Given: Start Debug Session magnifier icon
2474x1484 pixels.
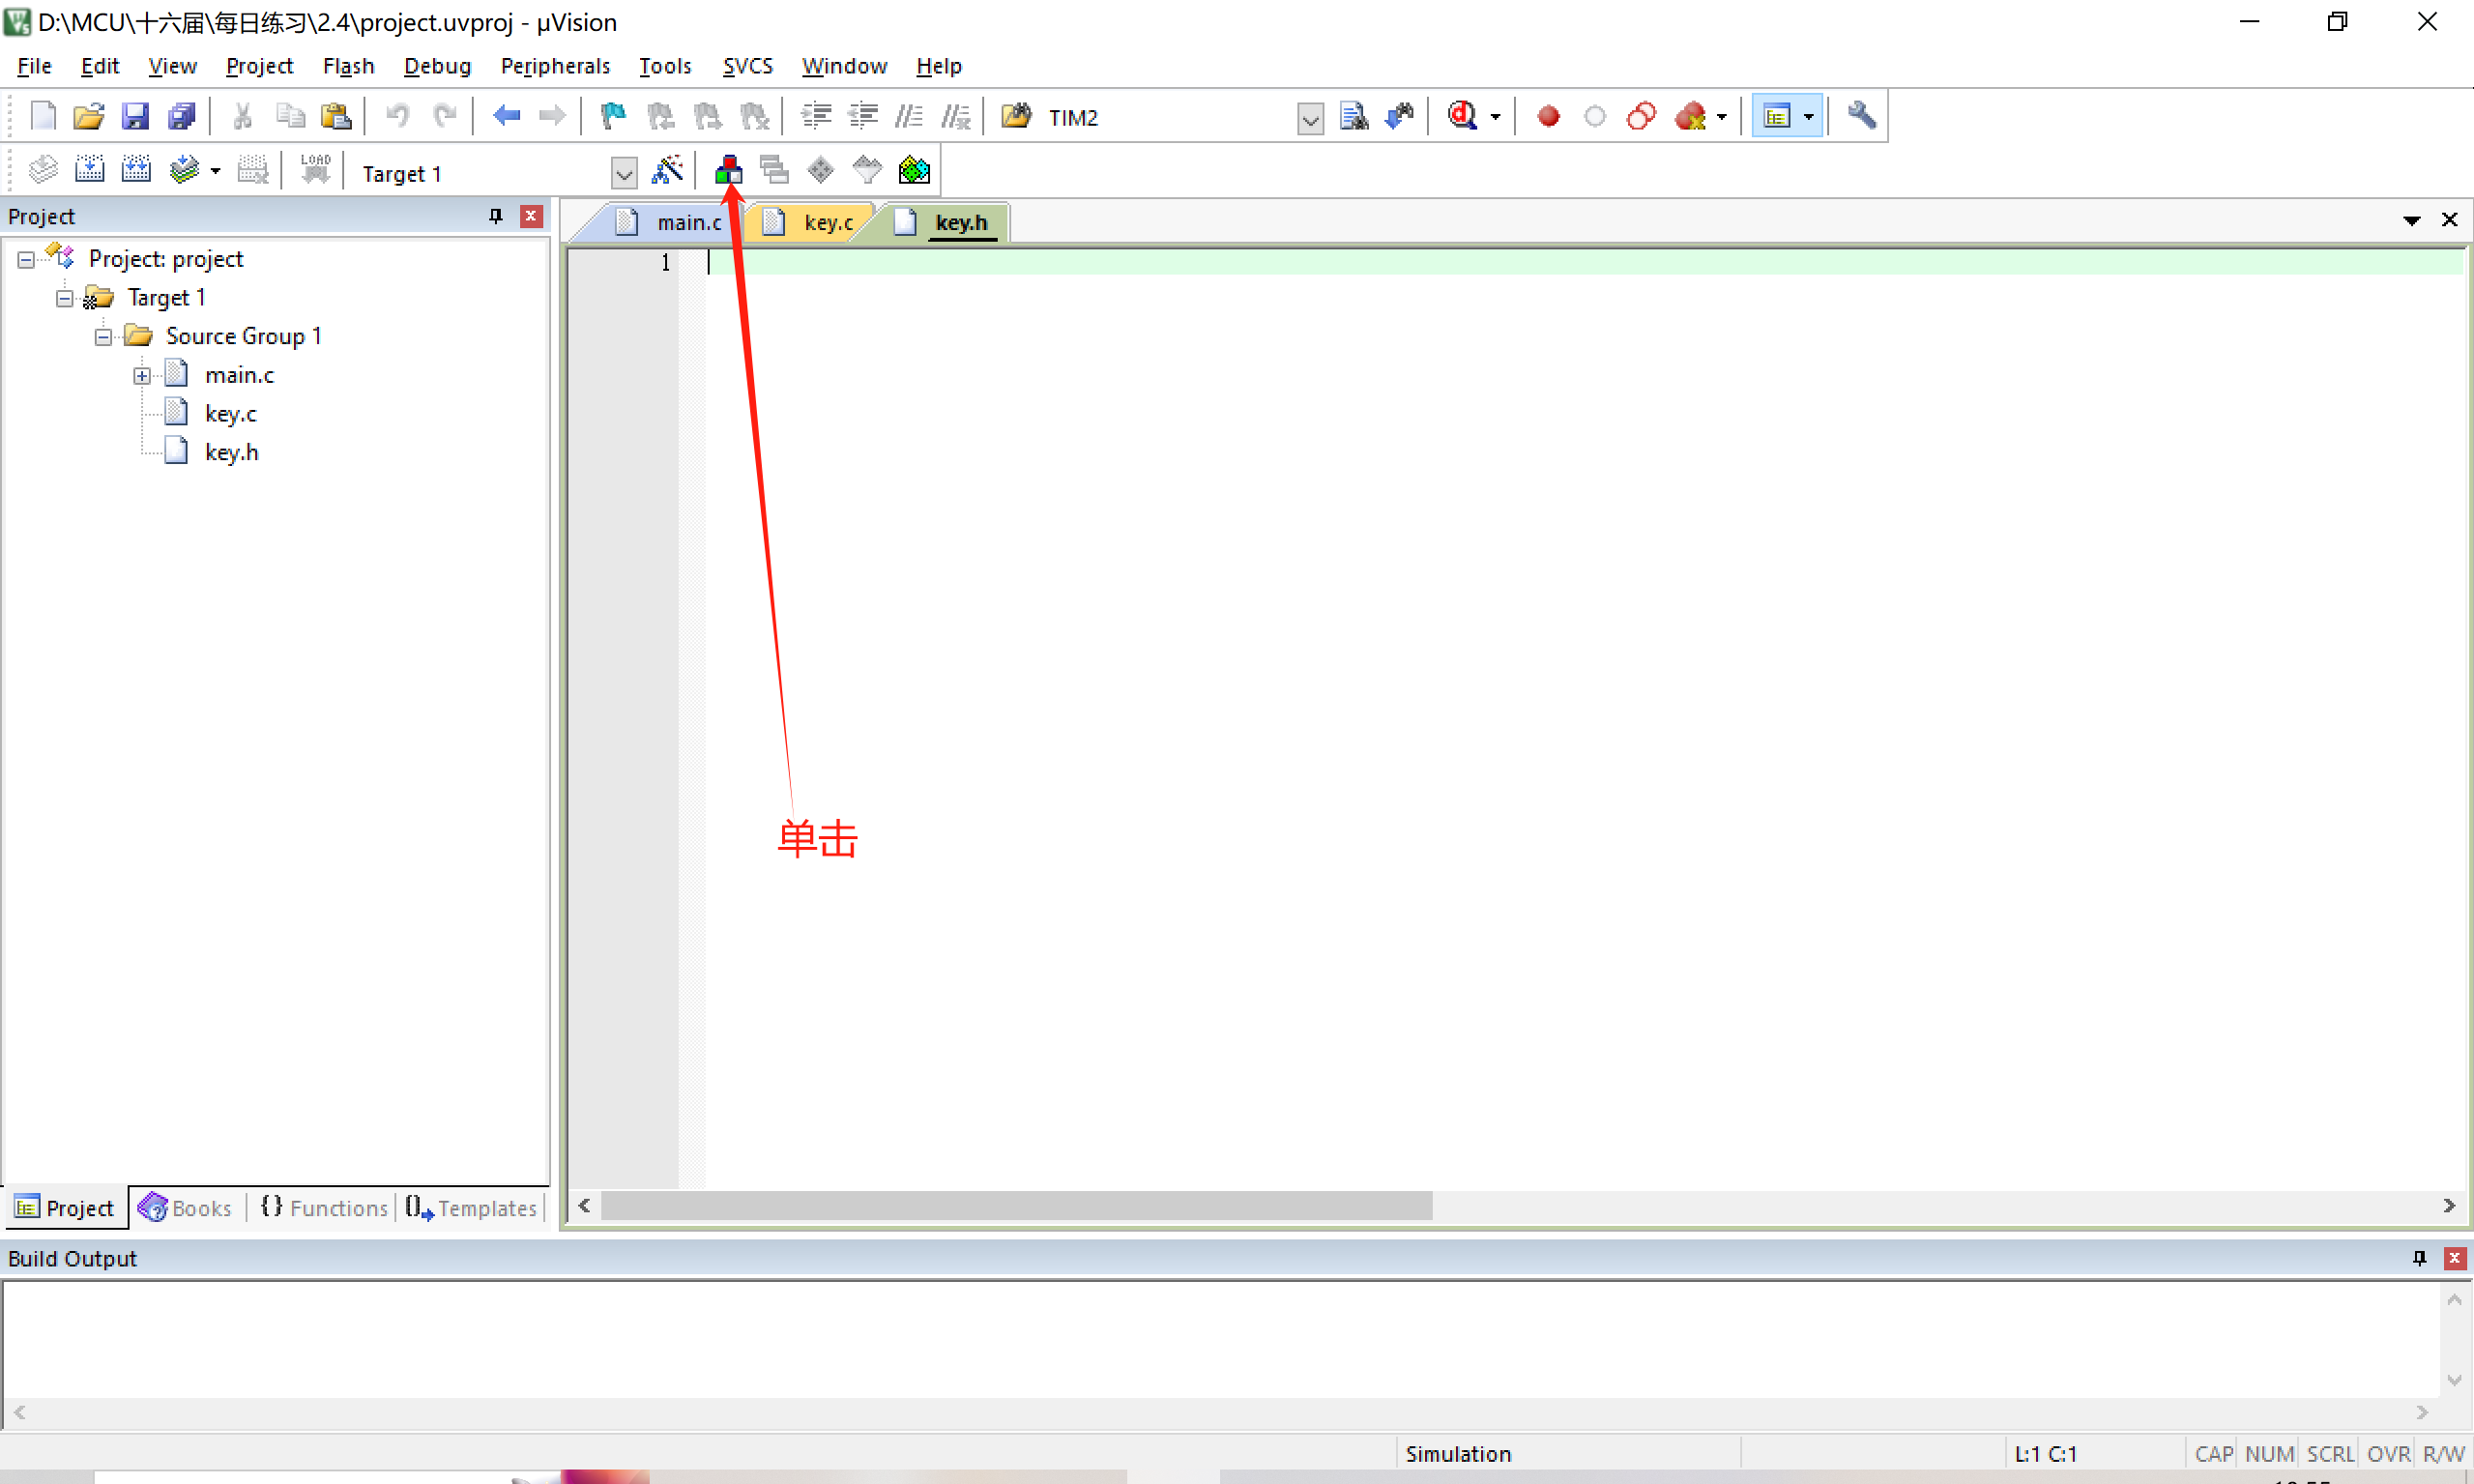Looking at the screenshot, I should 1463,117.
